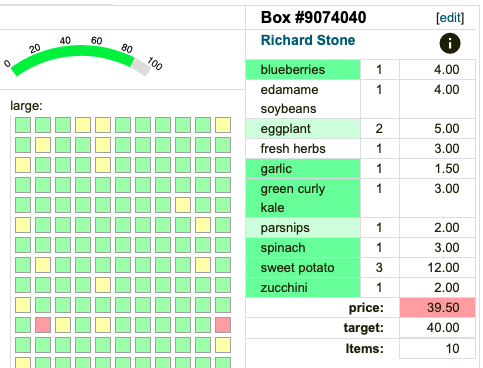
Task: Select the sweet potato row
Action: coord(361,268)
